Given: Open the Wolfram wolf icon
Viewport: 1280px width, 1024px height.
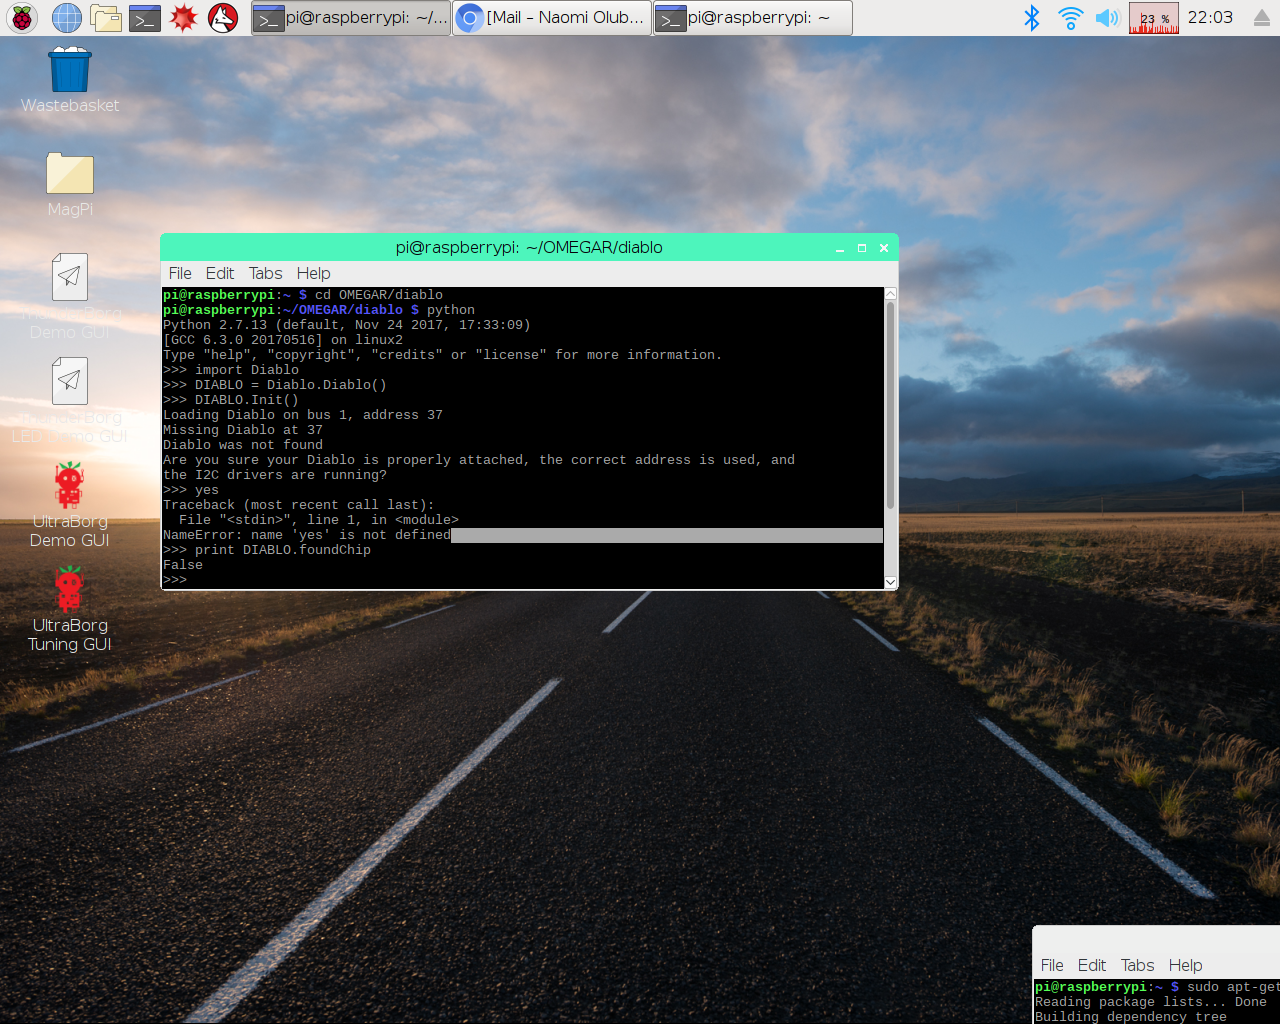Looking at the screenshot, I should [x=223, y=18].
